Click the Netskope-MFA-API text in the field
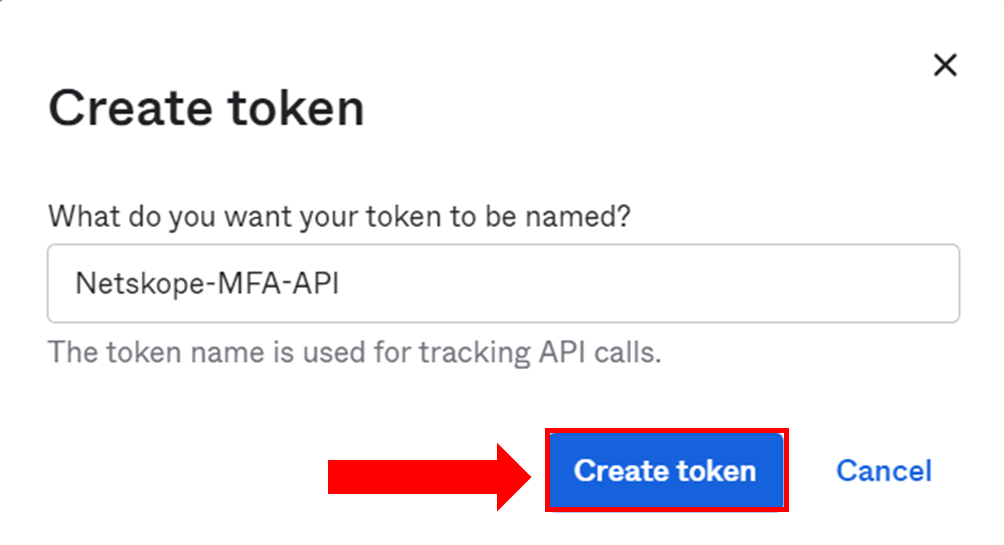1004x545 pixels. click(207, 284)
